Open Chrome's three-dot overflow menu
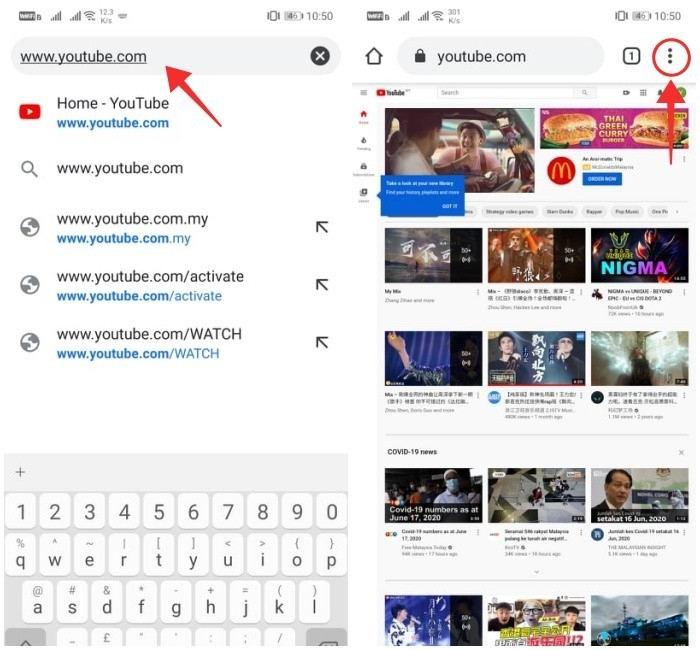The width and height of the screenshot is (700, 650). coord(669,57)
